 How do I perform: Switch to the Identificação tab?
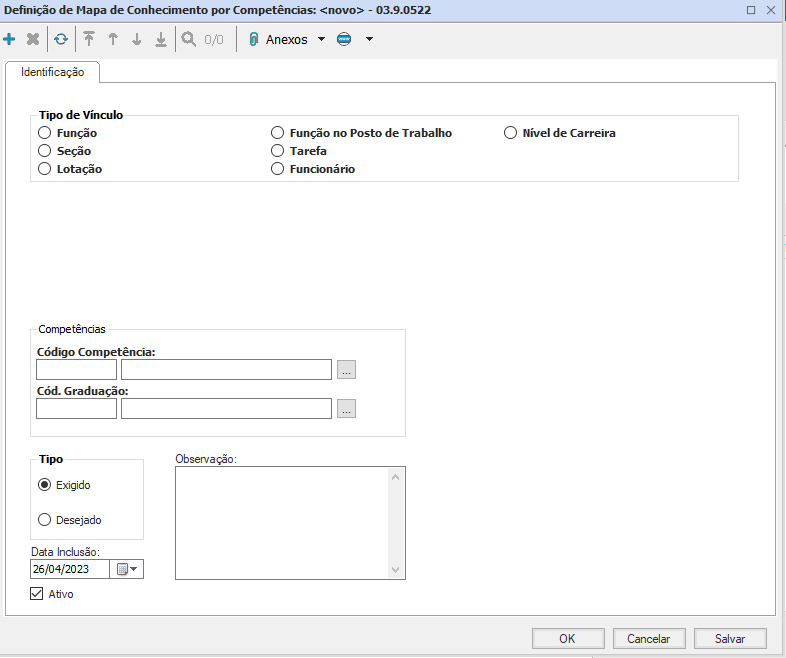pos(52,73)
